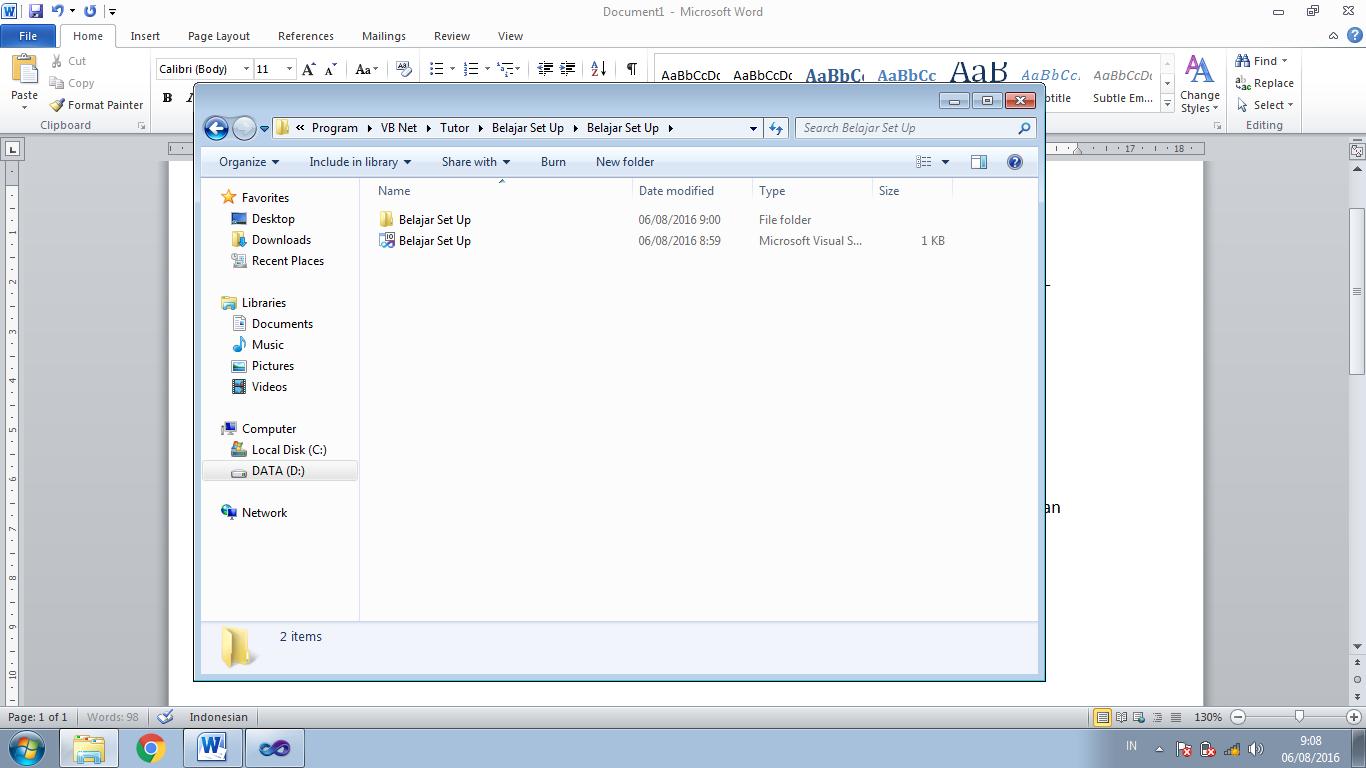
Task: Open Explorer help with the blue question icon
Action: point(1015,162)
